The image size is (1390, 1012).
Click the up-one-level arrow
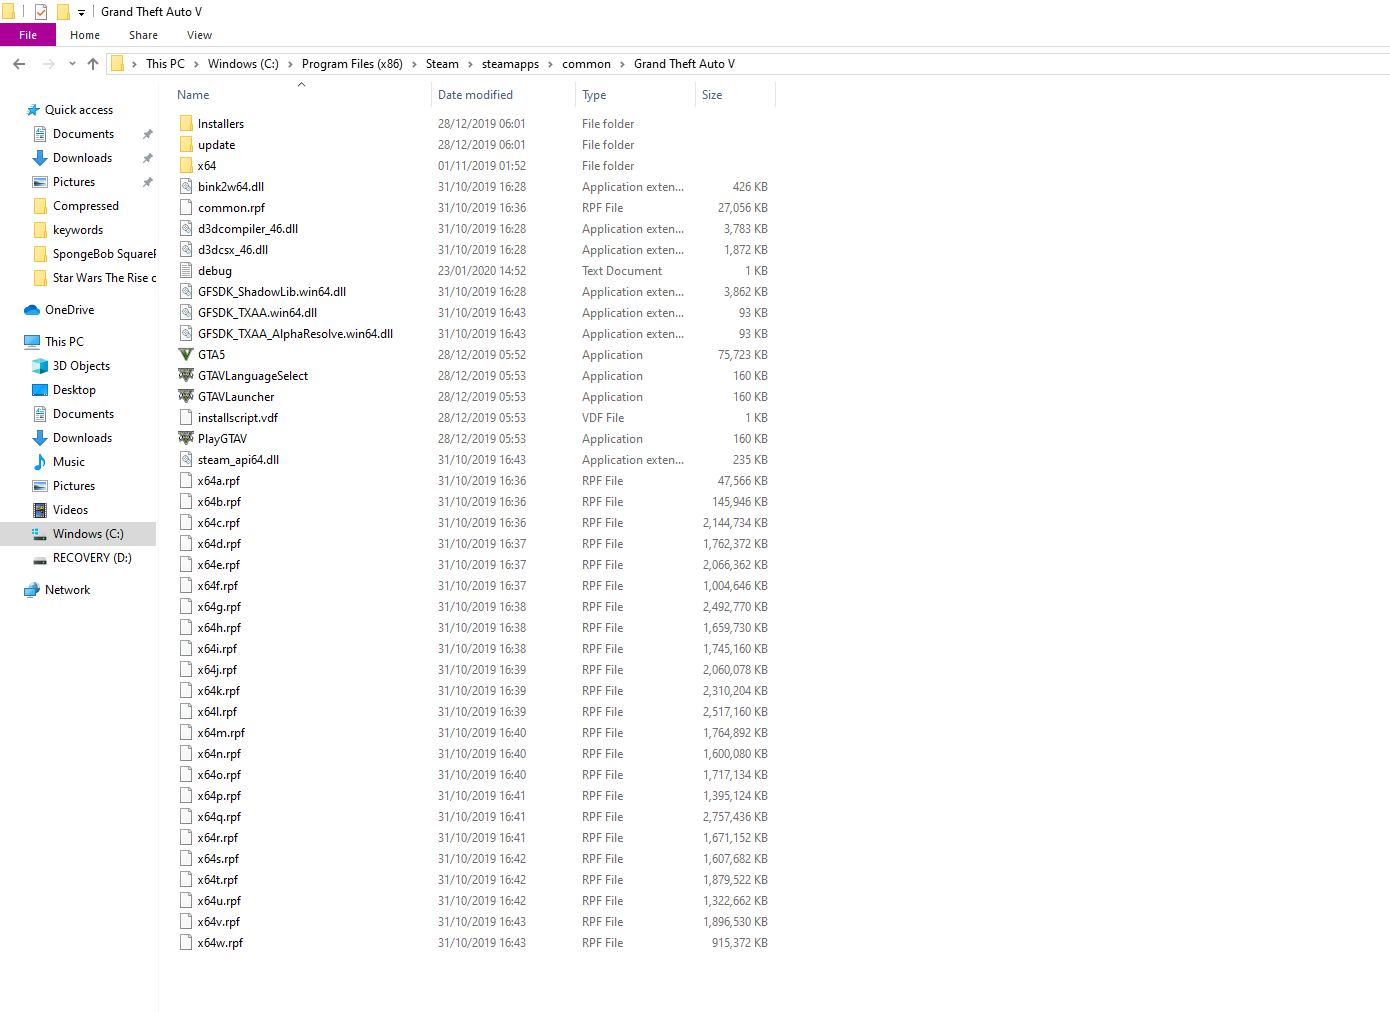click(92, 63)
